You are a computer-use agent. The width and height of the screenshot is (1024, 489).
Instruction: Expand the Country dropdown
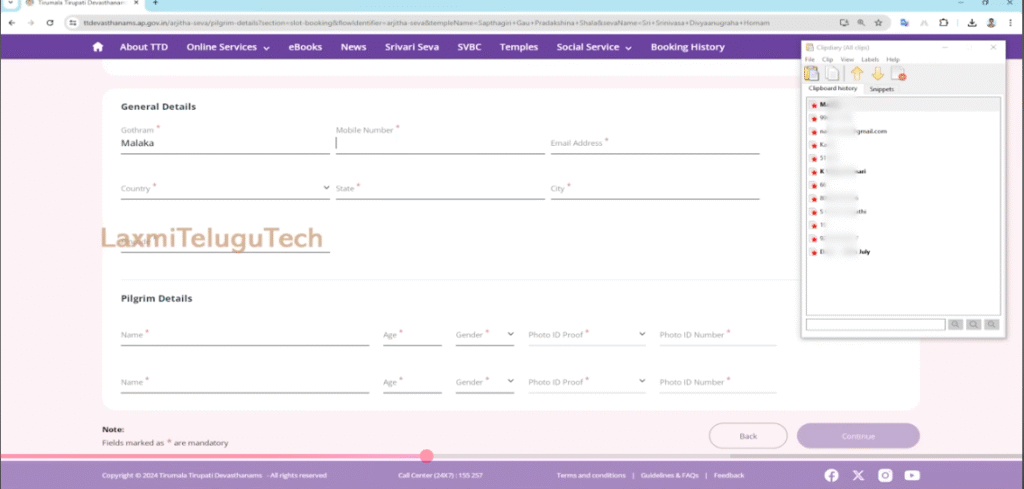point(225,188)
